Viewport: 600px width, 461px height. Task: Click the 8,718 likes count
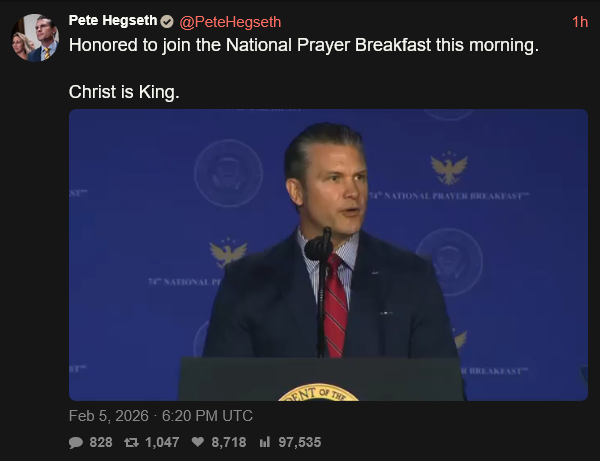pyautogui.click(x=229, y=442)
